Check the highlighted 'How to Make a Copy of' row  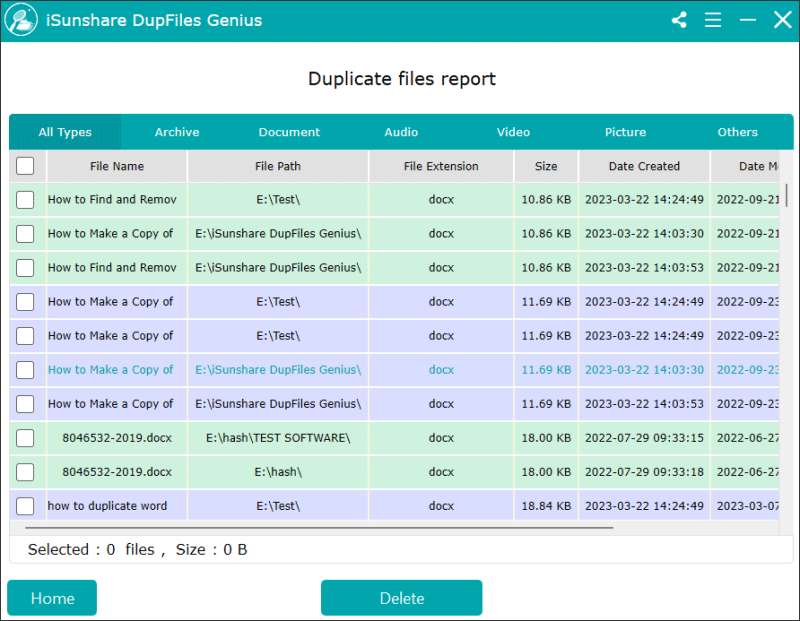(25, 370)
